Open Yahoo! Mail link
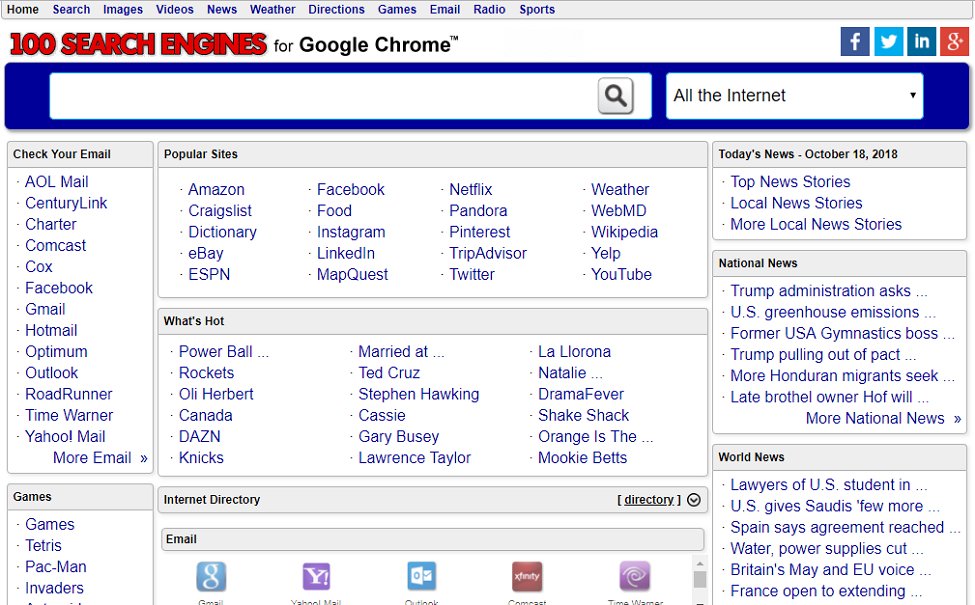 click(65, 436)
